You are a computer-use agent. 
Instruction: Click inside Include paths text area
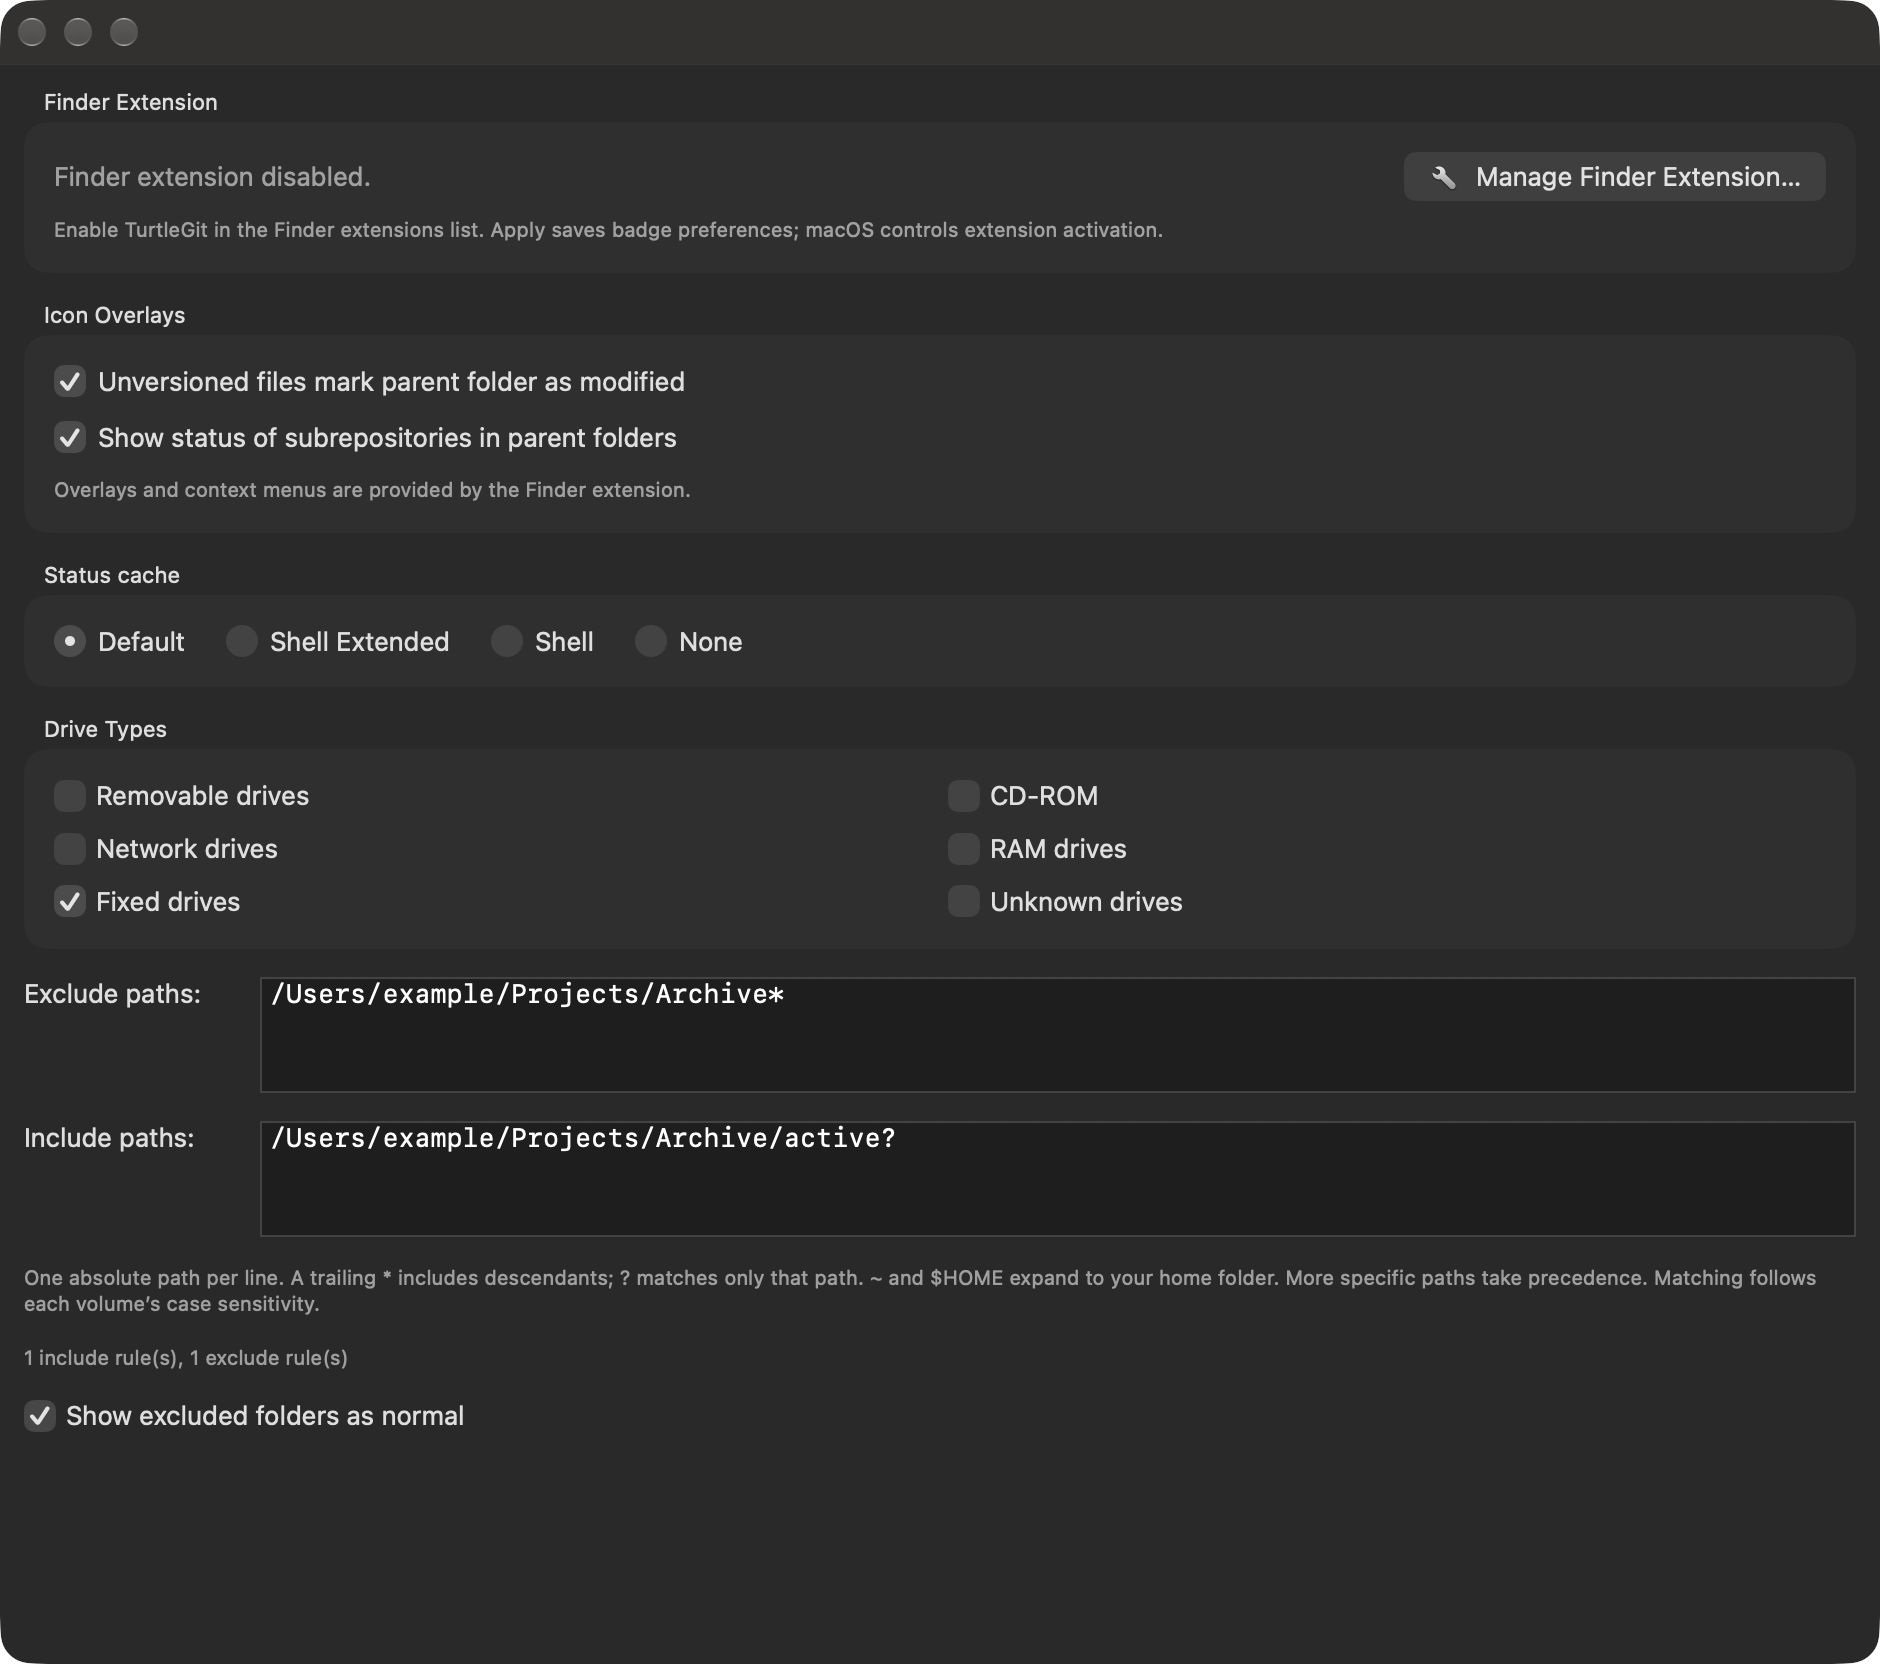pos(1057,1179)
